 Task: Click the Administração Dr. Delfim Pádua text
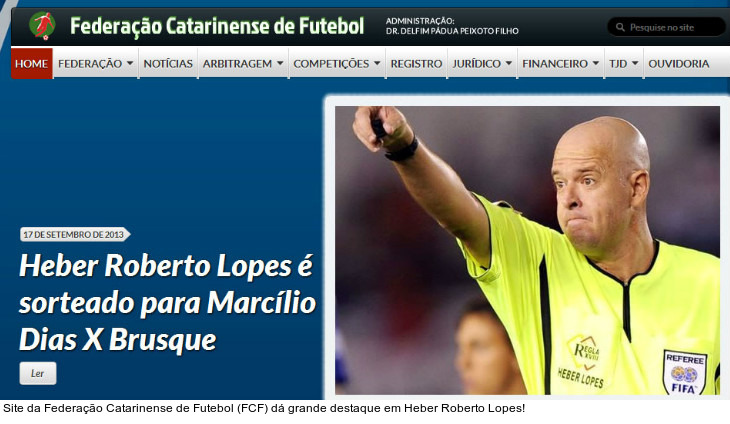(x=452, y=26)
